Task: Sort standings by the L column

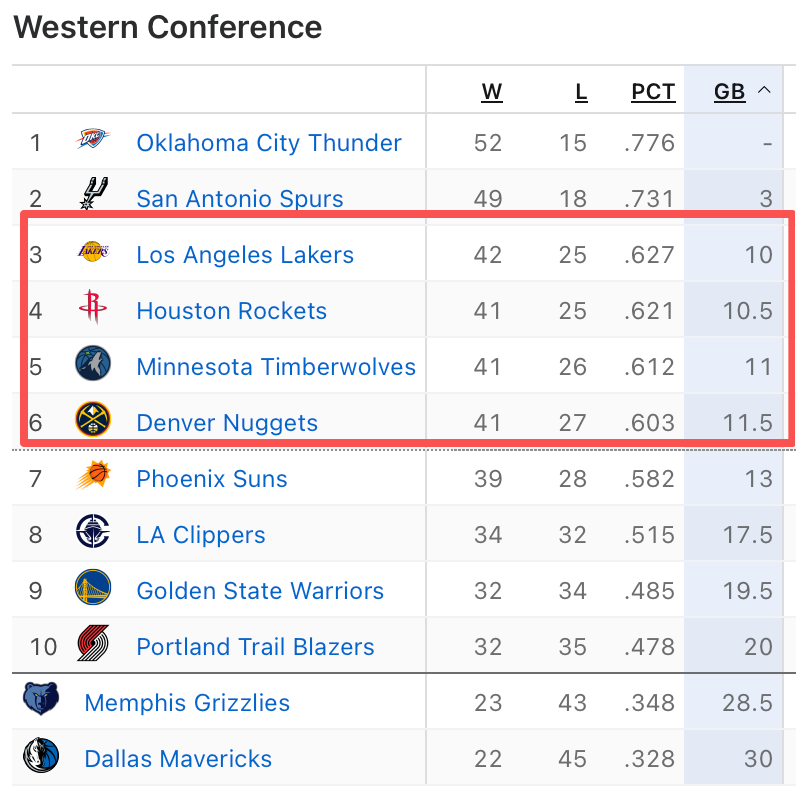Action: pyautogui.click(x=581, y=92)
